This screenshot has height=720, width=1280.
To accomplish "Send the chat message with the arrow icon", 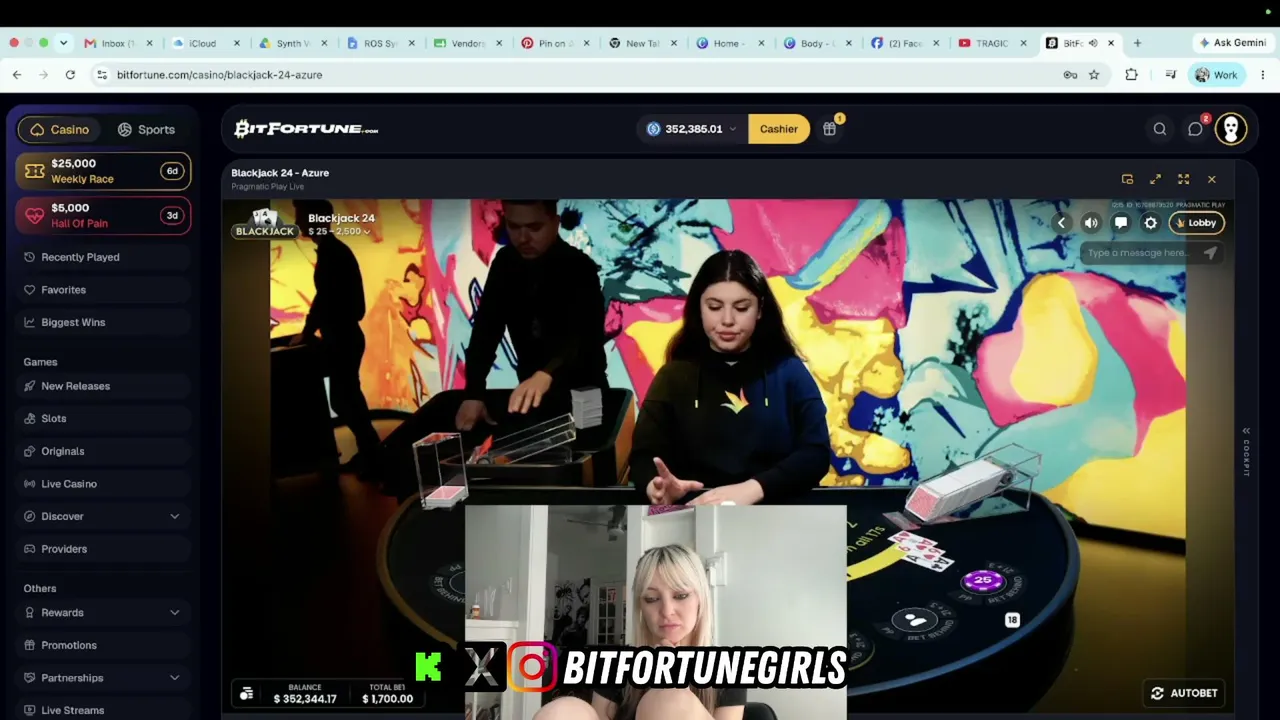I will (1210, 253).
